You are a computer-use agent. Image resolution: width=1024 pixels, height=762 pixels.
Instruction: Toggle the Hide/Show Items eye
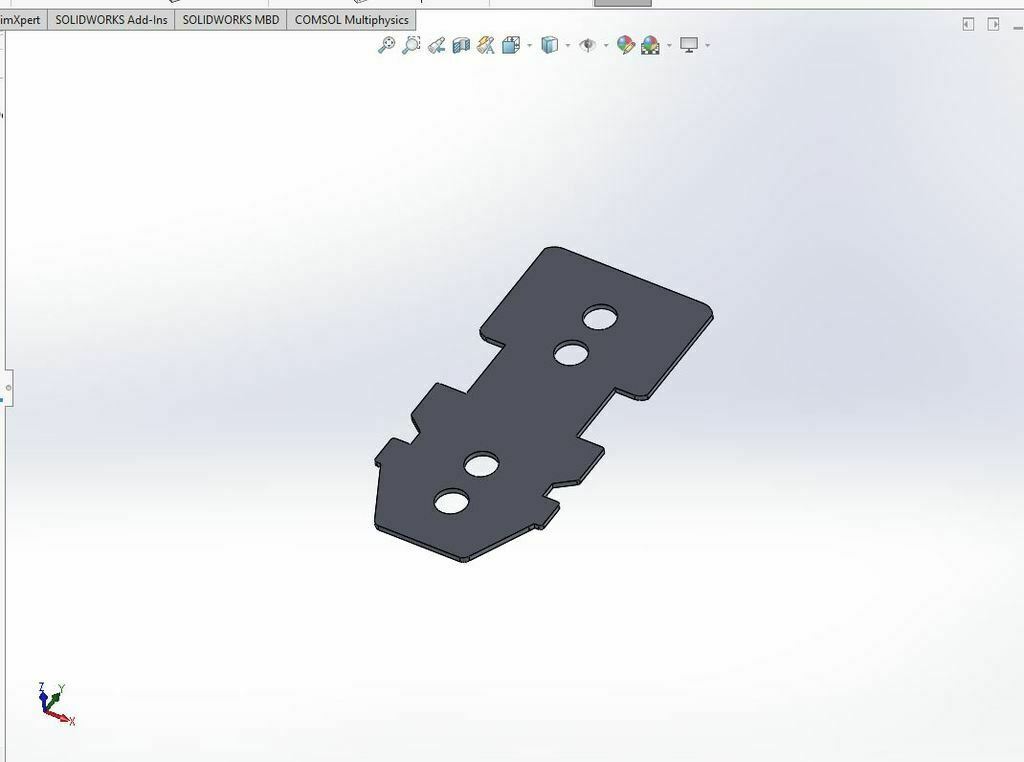pos(588,45)
